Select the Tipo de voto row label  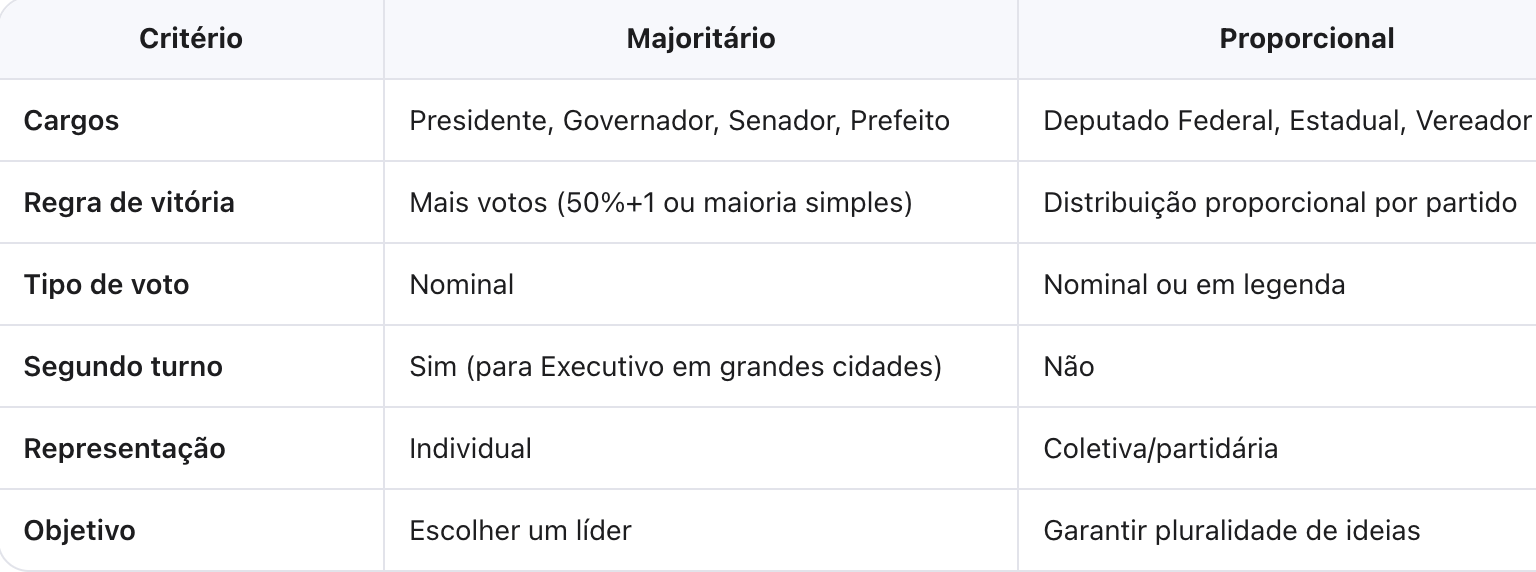tap(106, 285)
